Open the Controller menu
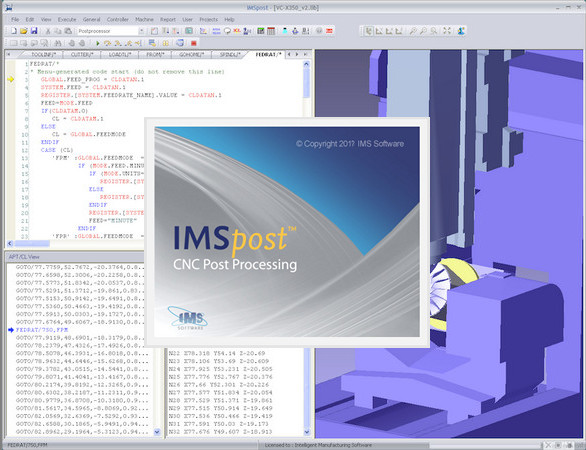The width and height of the screenshot is (586, 450). coord(118,19)
